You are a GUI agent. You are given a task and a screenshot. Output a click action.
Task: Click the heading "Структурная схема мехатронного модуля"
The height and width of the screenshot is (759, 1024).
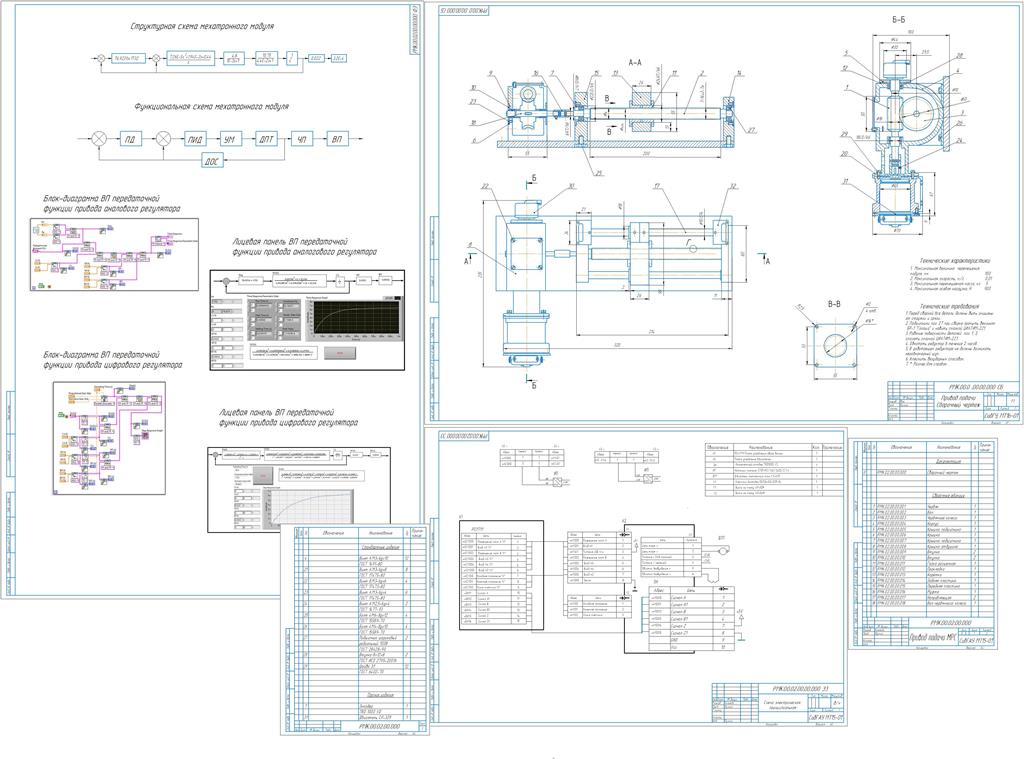(202, 27)
